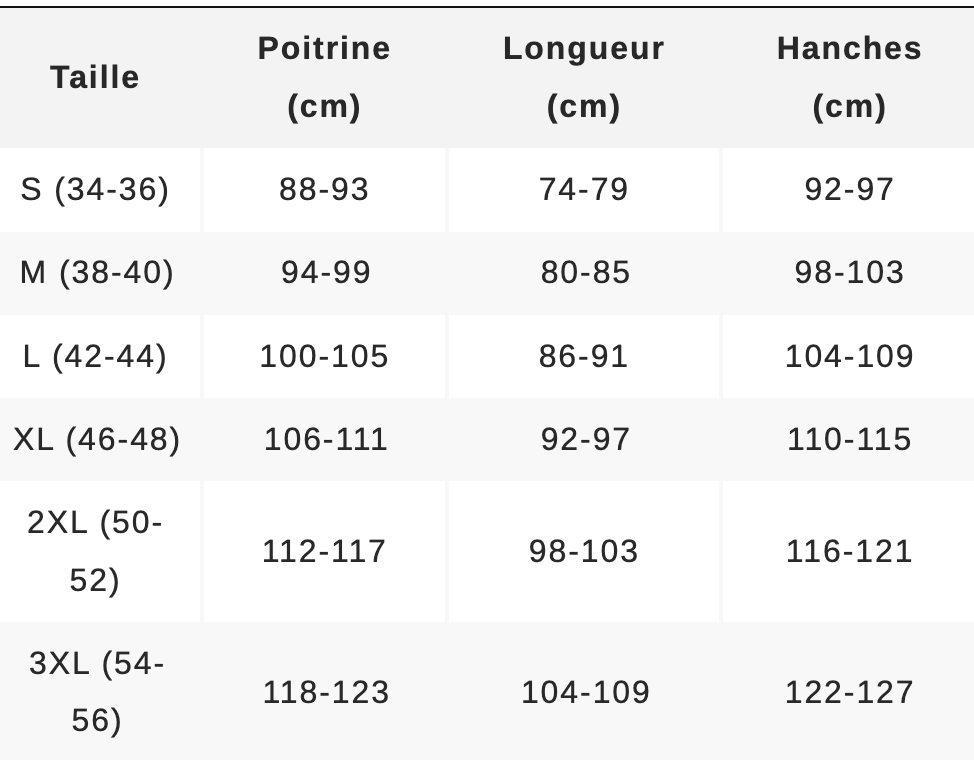Select the L (42-44) size cell
Screen dimensions: 974x760
[x=95, y=357]
